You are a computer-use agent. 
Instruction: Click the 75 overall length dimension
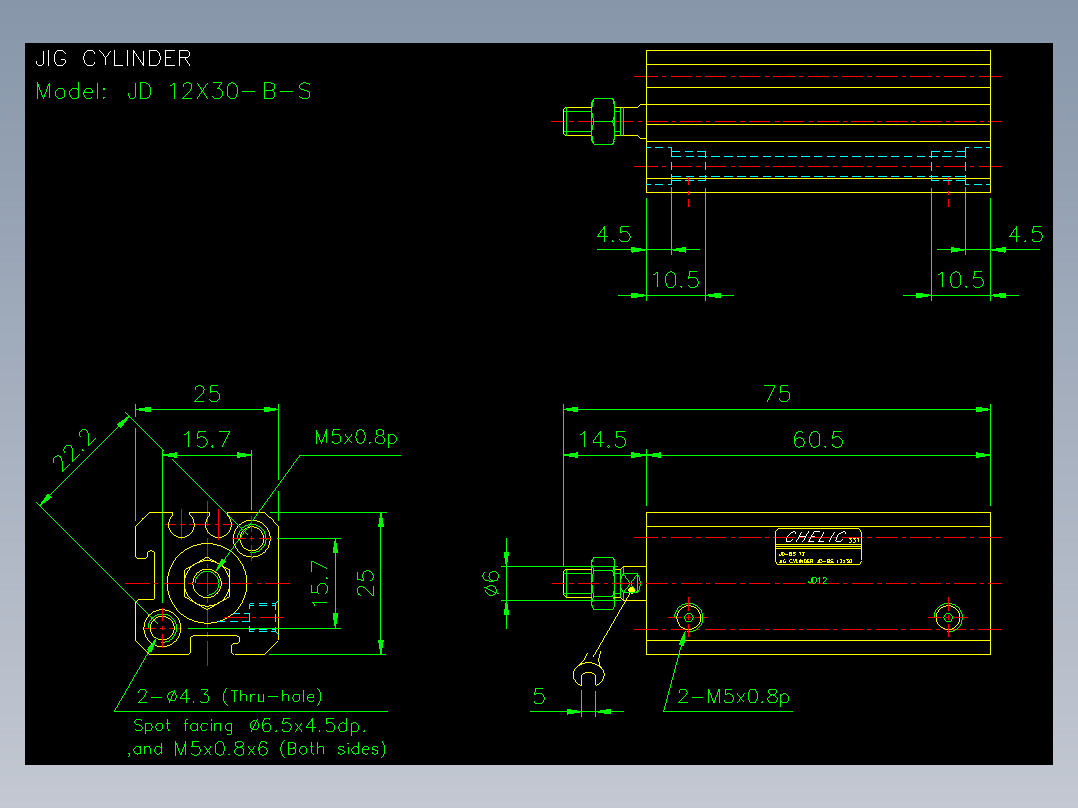click(777, 394)
